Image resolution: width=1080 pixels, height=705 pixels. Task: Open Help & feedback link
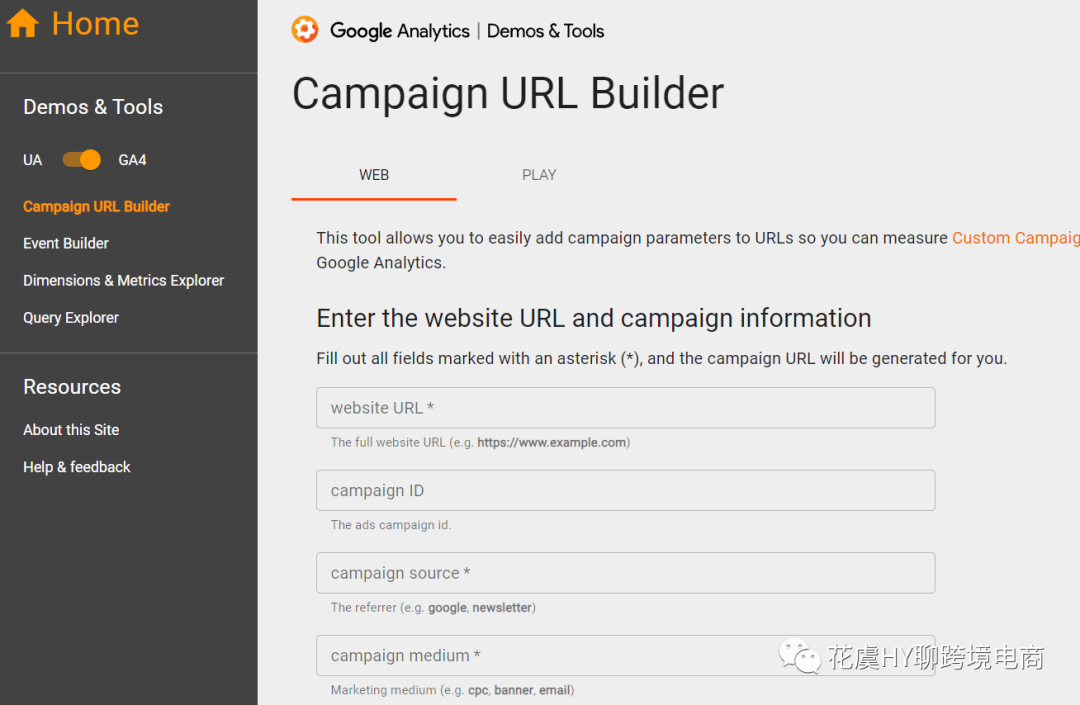click(x=77, y=467)
